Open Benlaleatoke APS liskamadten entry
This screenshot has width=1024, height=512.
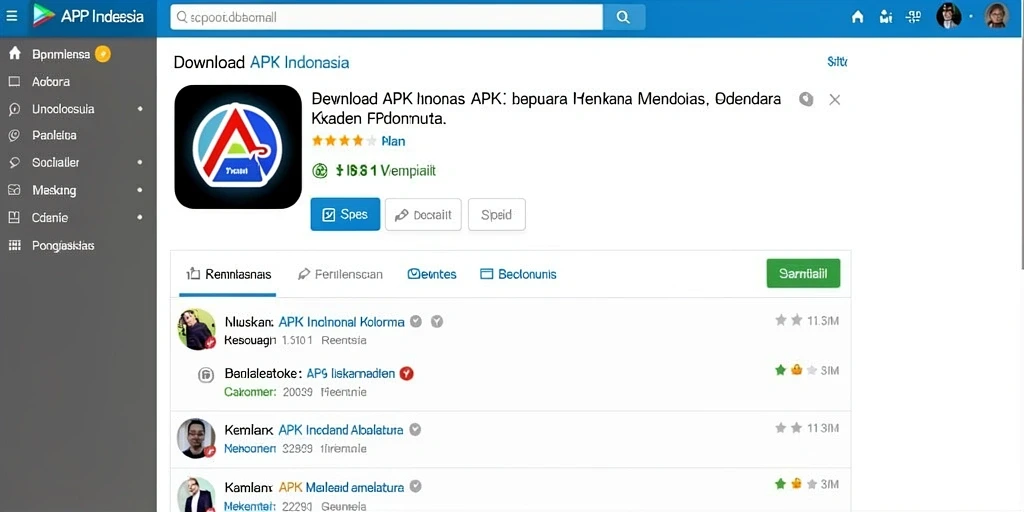(310, 374)
